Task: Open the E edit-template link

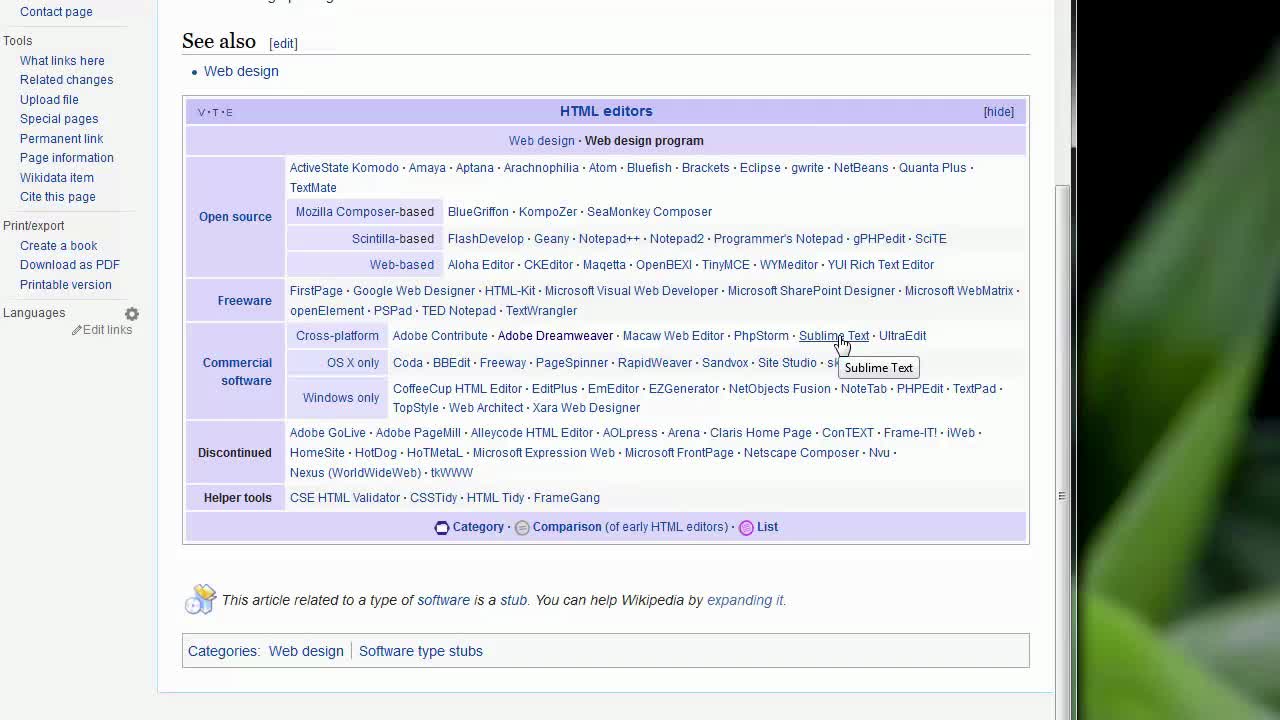Action: [229, 112]
